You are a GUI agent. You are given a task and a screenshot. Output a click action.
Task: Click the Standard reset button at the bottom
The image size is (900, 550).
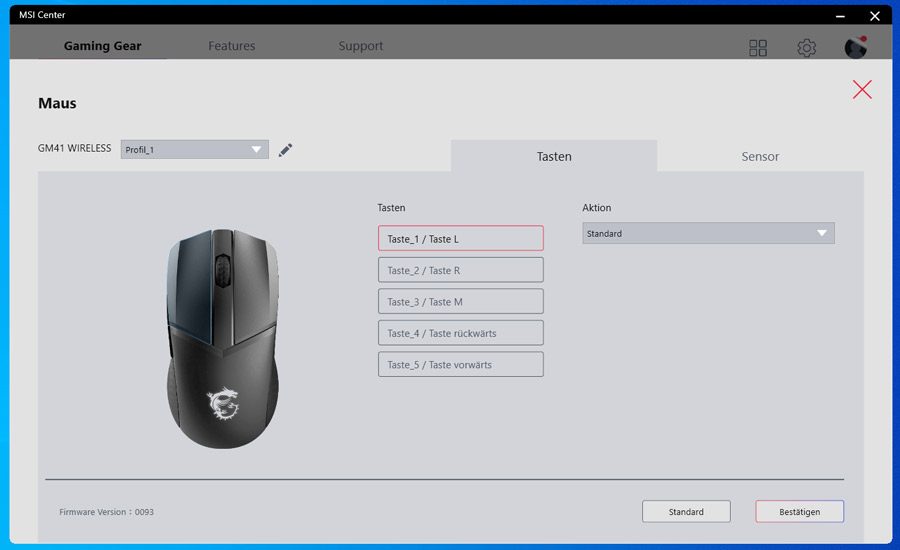click(686, 512)
